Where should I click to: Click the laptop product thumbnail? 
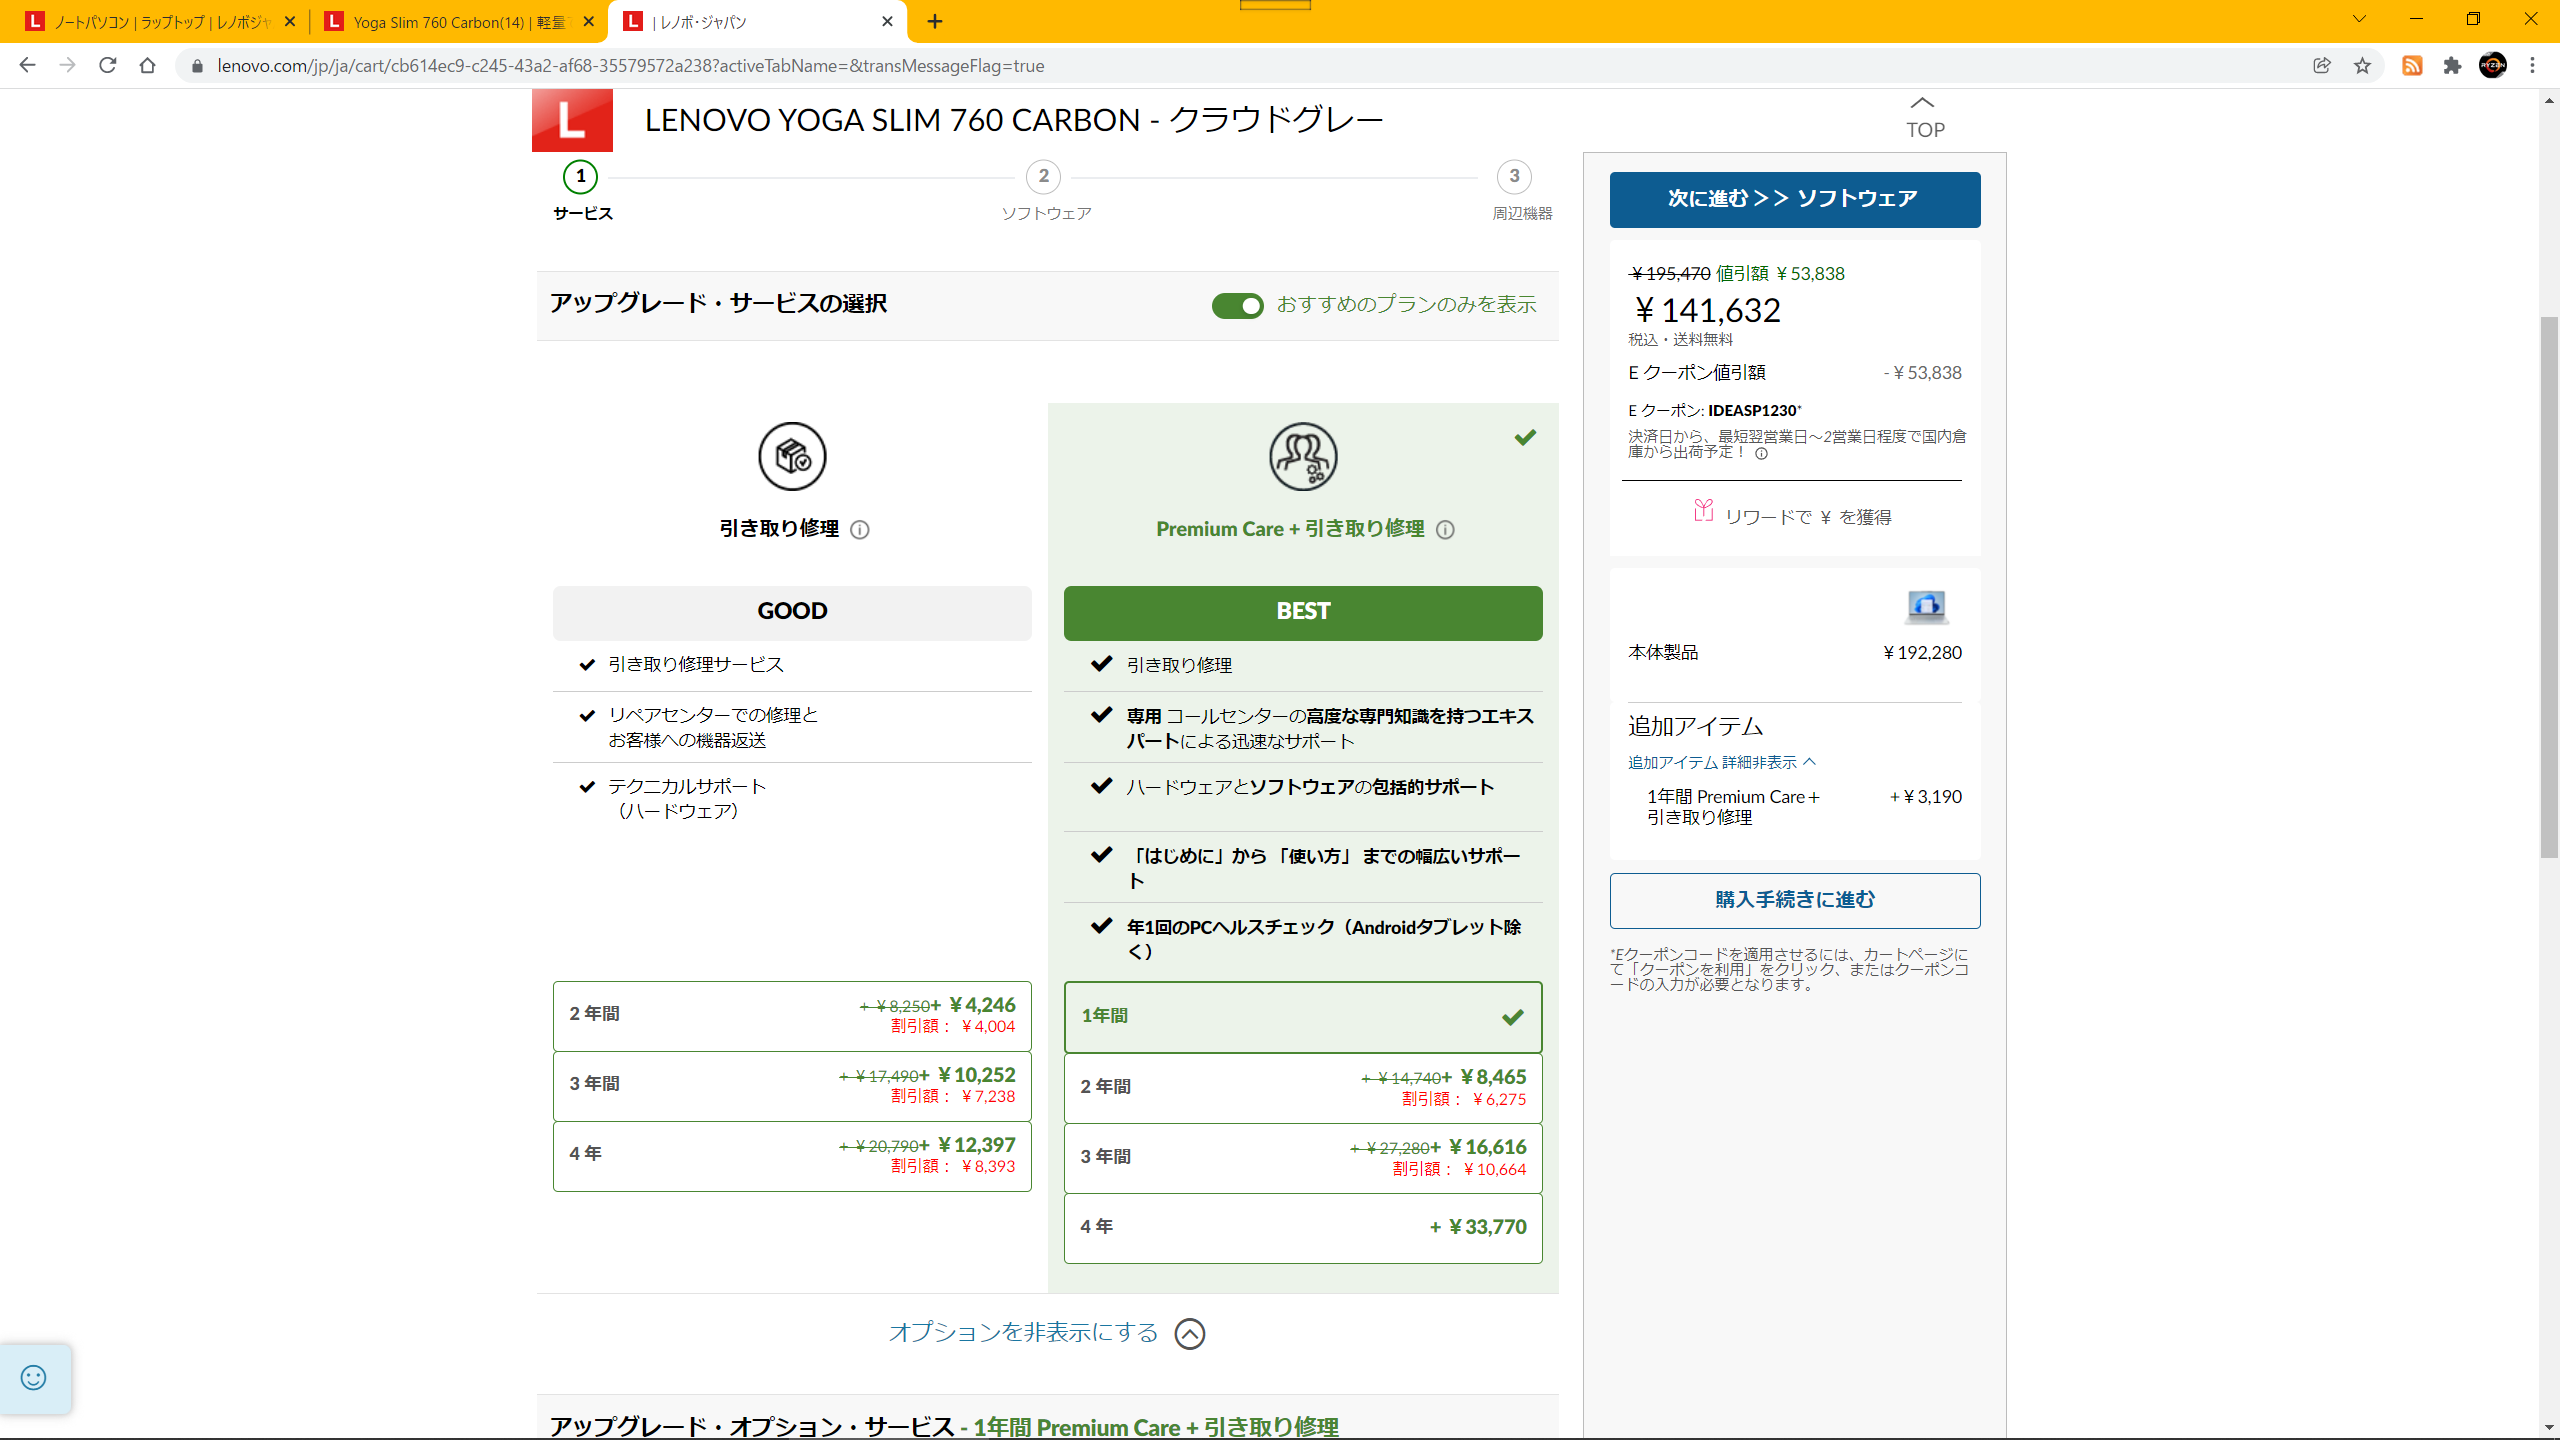point(1926,607)
